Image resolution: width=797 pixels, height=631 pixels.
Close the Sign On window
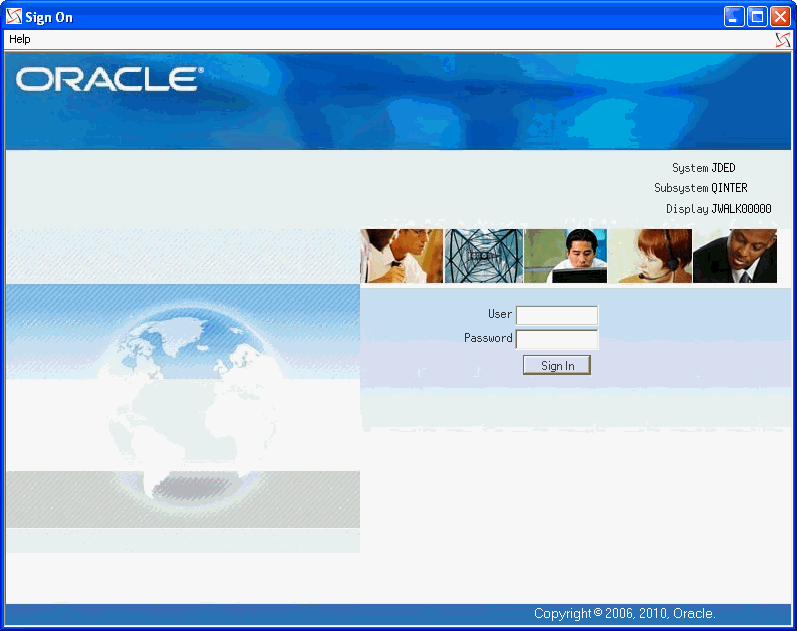click(x=780, y=17)
